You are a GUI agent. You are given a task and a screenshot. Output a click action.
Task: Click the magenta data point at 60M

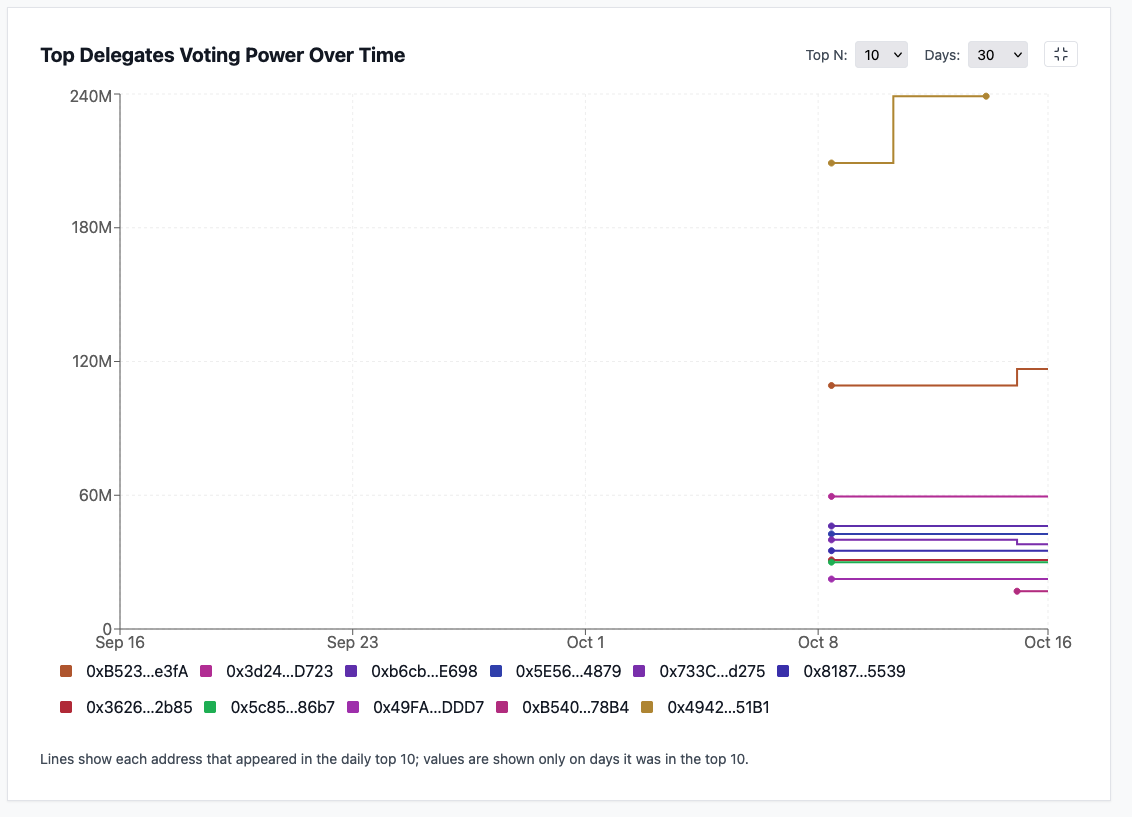(831, 496)
